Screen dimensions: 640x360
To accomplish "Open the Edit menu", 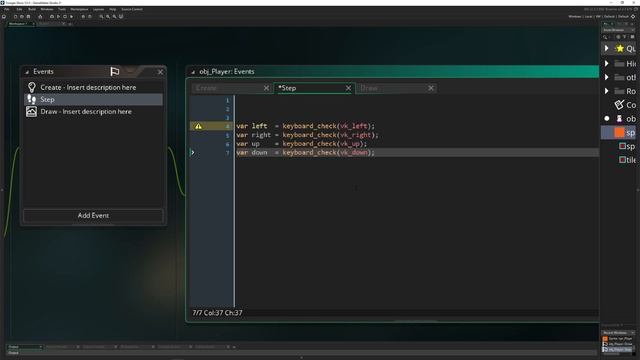I will [19, 9].
